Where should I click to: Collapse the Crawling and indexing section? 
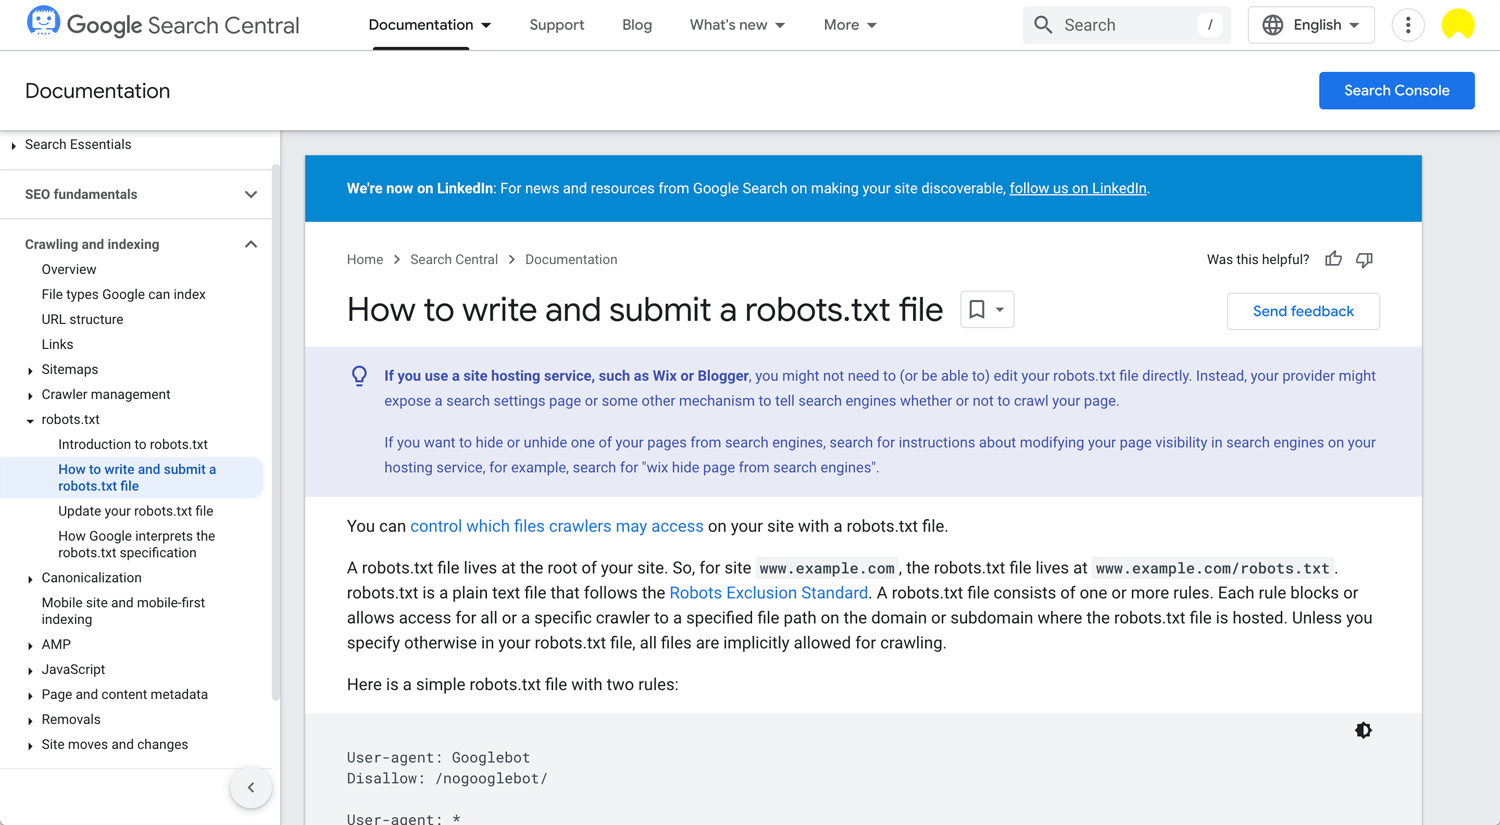251,244
